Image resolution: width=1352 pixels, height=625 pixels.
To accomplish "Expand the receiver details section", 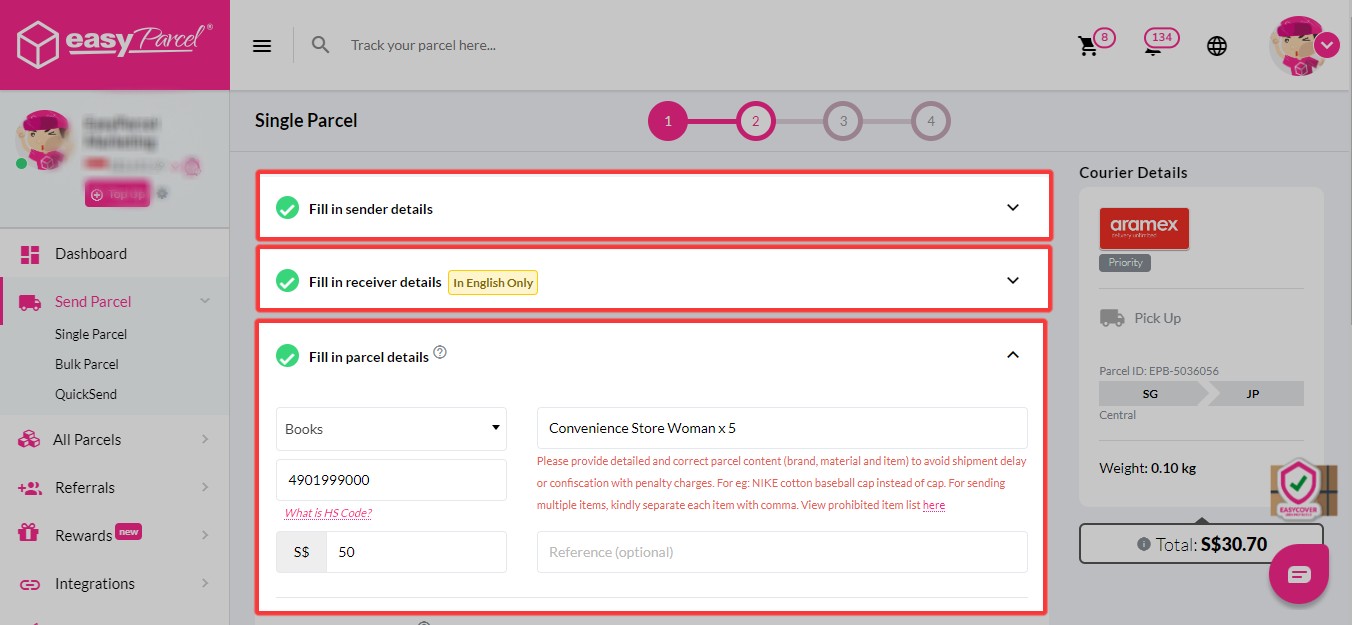I will [x=1012, y=281].
